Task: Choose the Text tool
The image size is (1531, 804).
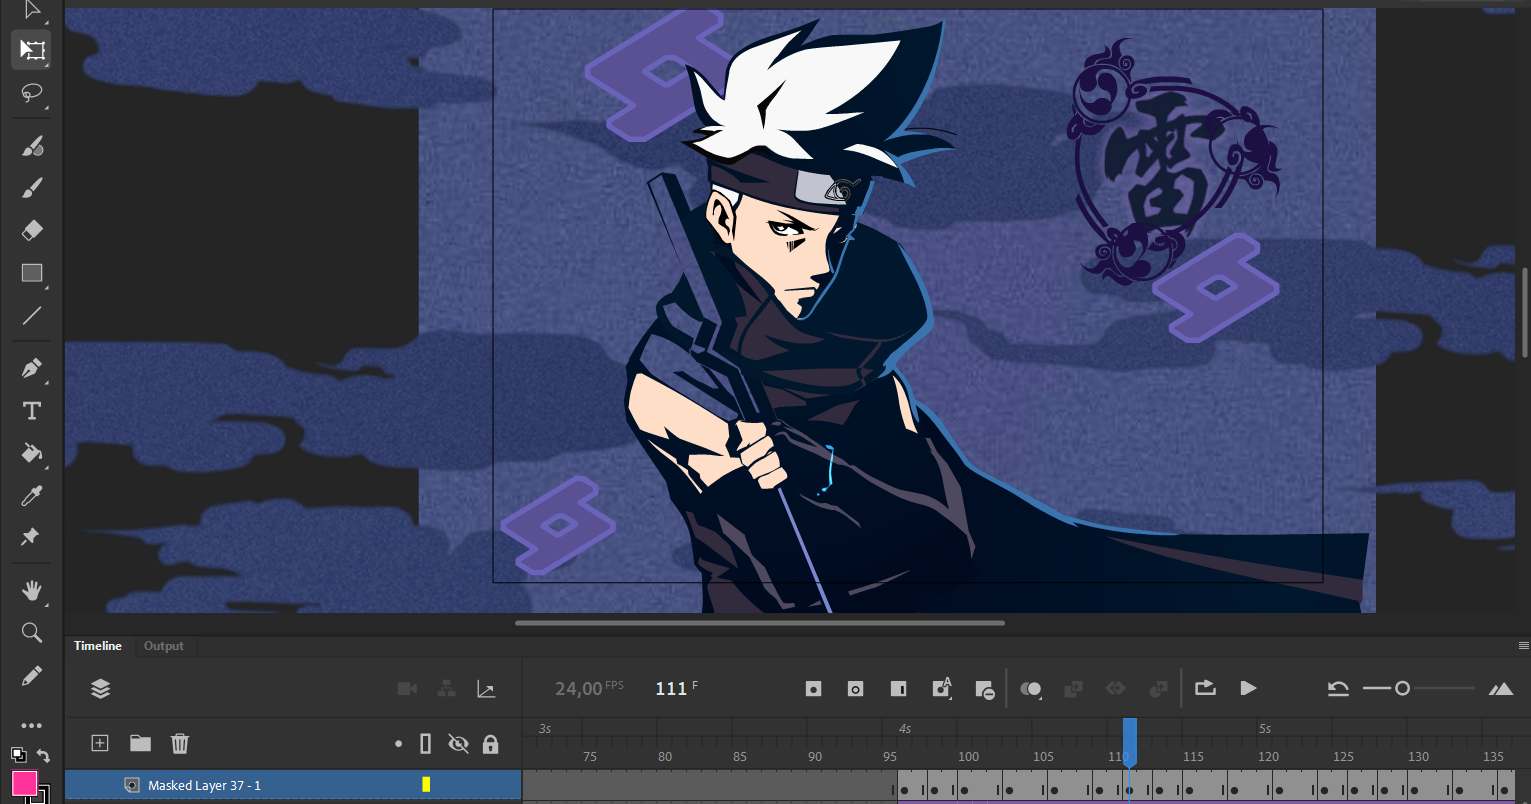Action: (x=32, y=411)
